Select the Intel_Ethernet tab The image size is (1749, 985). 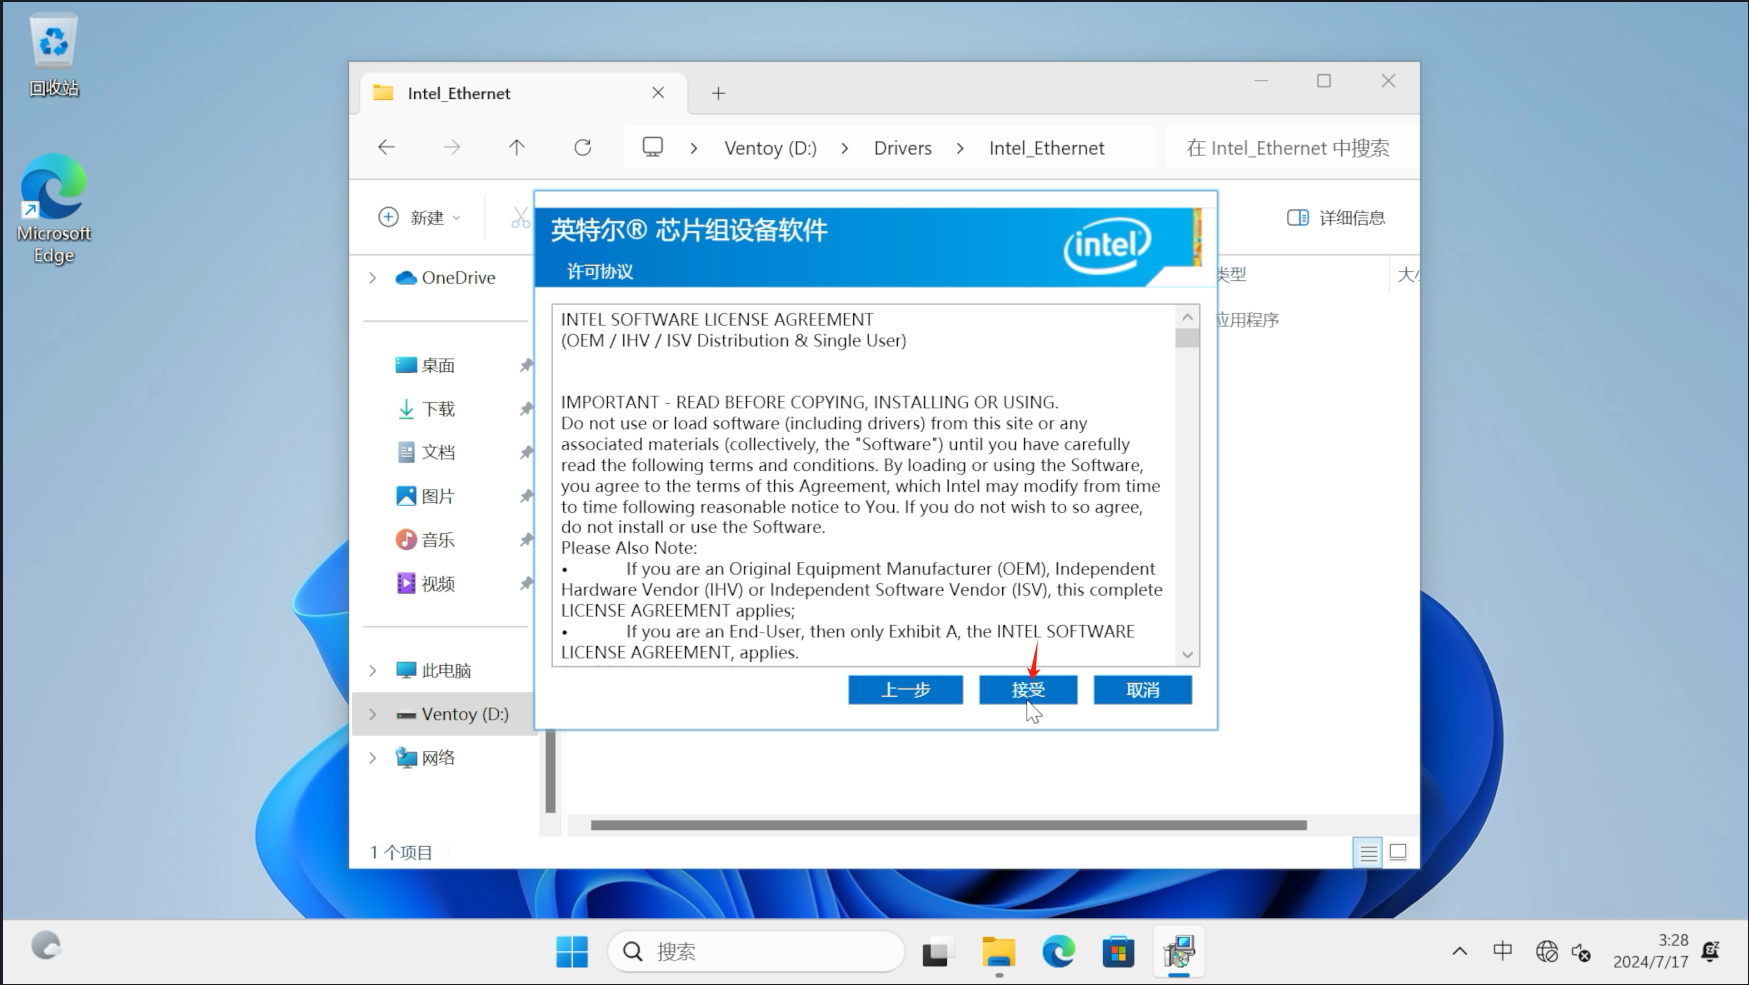coord(522,93)
